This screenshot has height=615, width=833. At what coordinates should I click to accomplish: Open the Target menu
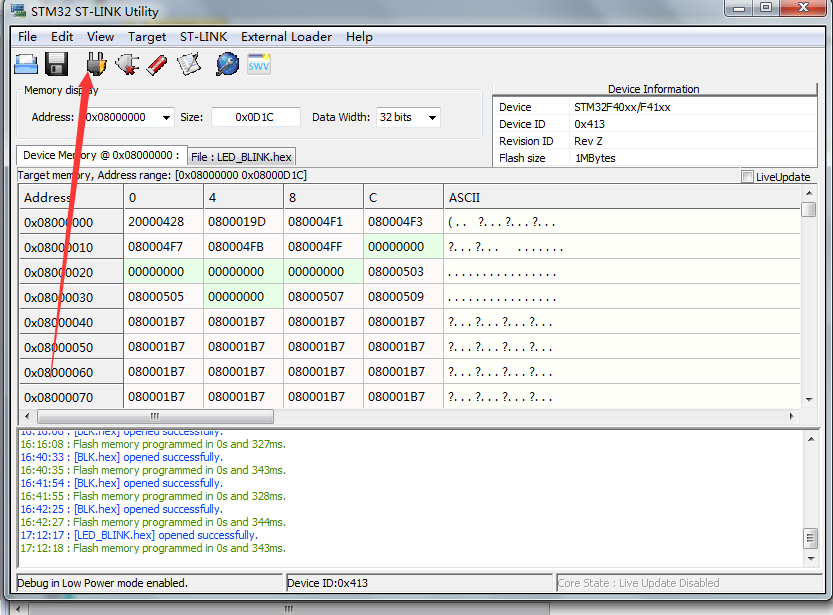(x=147, y=37)
